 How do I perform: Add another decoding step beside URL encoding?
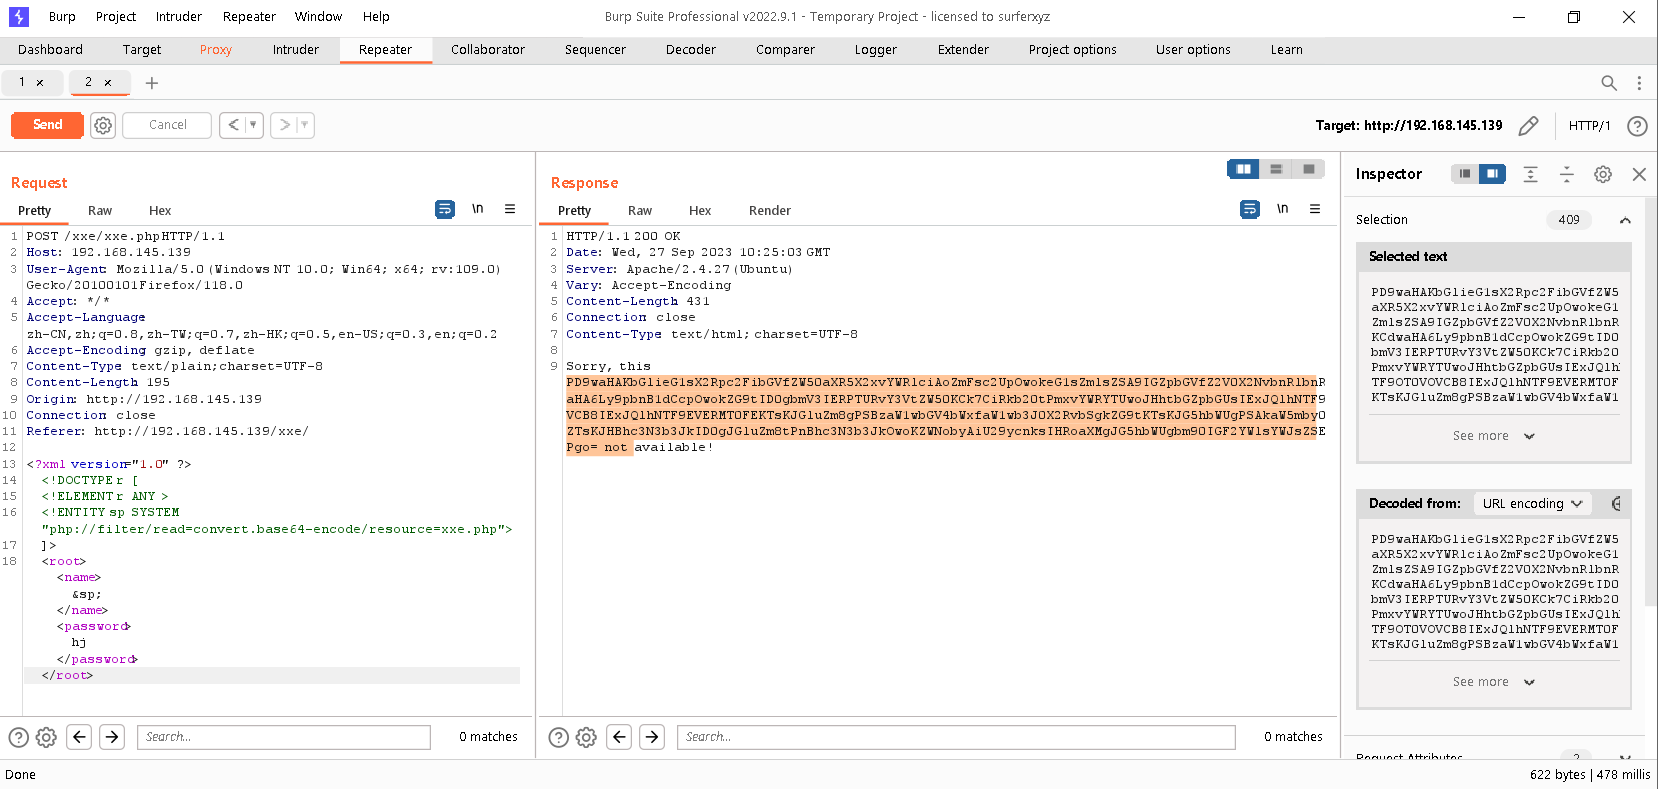coord(1616,504)
